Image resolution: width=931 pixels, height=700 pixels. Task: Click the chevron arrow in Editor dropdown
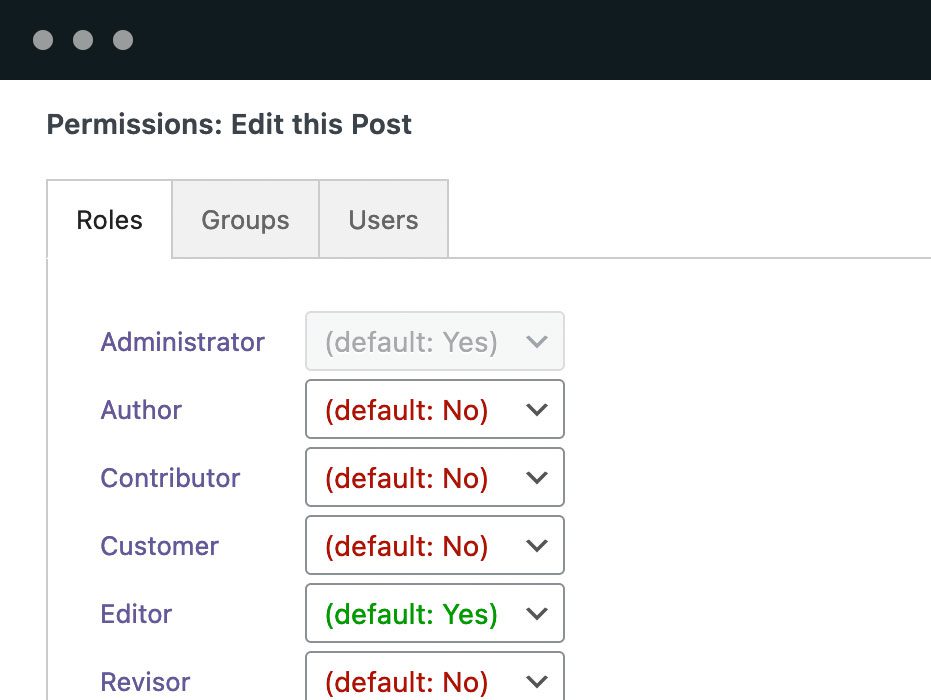click(537, 614)
